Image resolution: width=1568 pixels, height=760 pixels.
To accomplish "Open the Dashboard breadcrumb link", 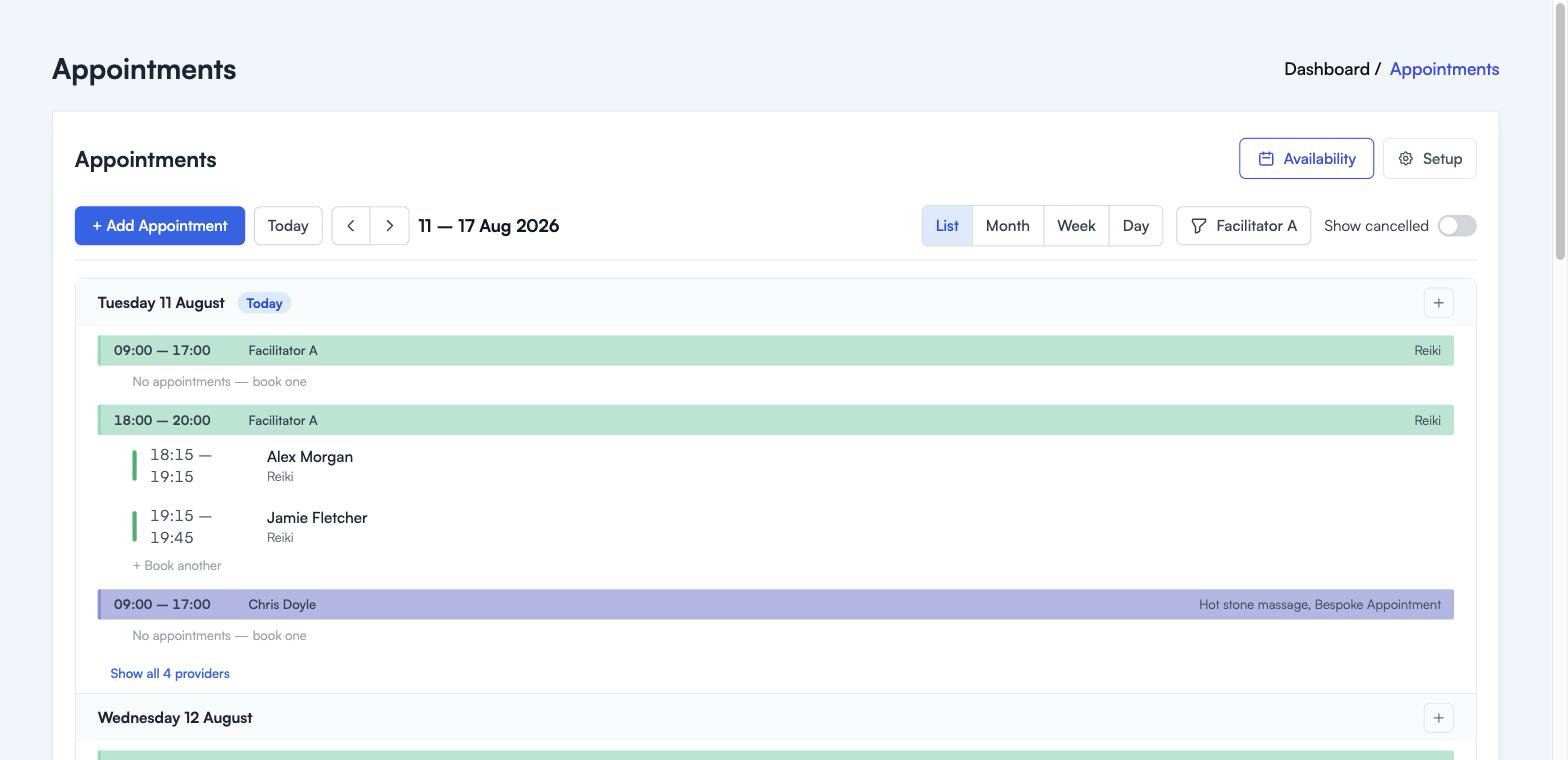I will pyautogui.click(x=1327, y=69).
